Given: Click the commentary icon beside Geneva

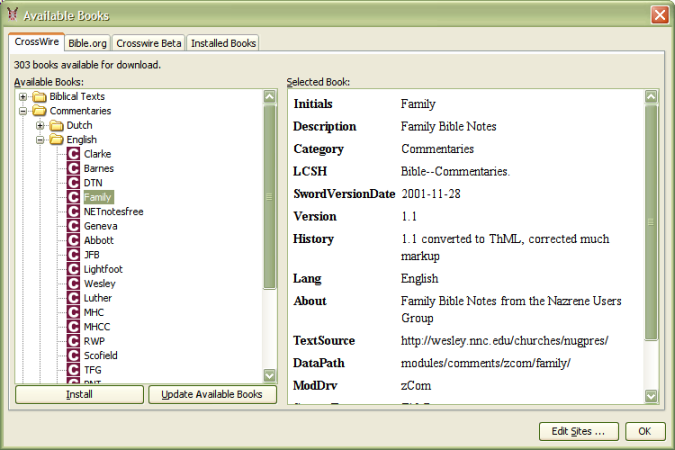Looking at the screenshot, I should [x=73, y=226].
